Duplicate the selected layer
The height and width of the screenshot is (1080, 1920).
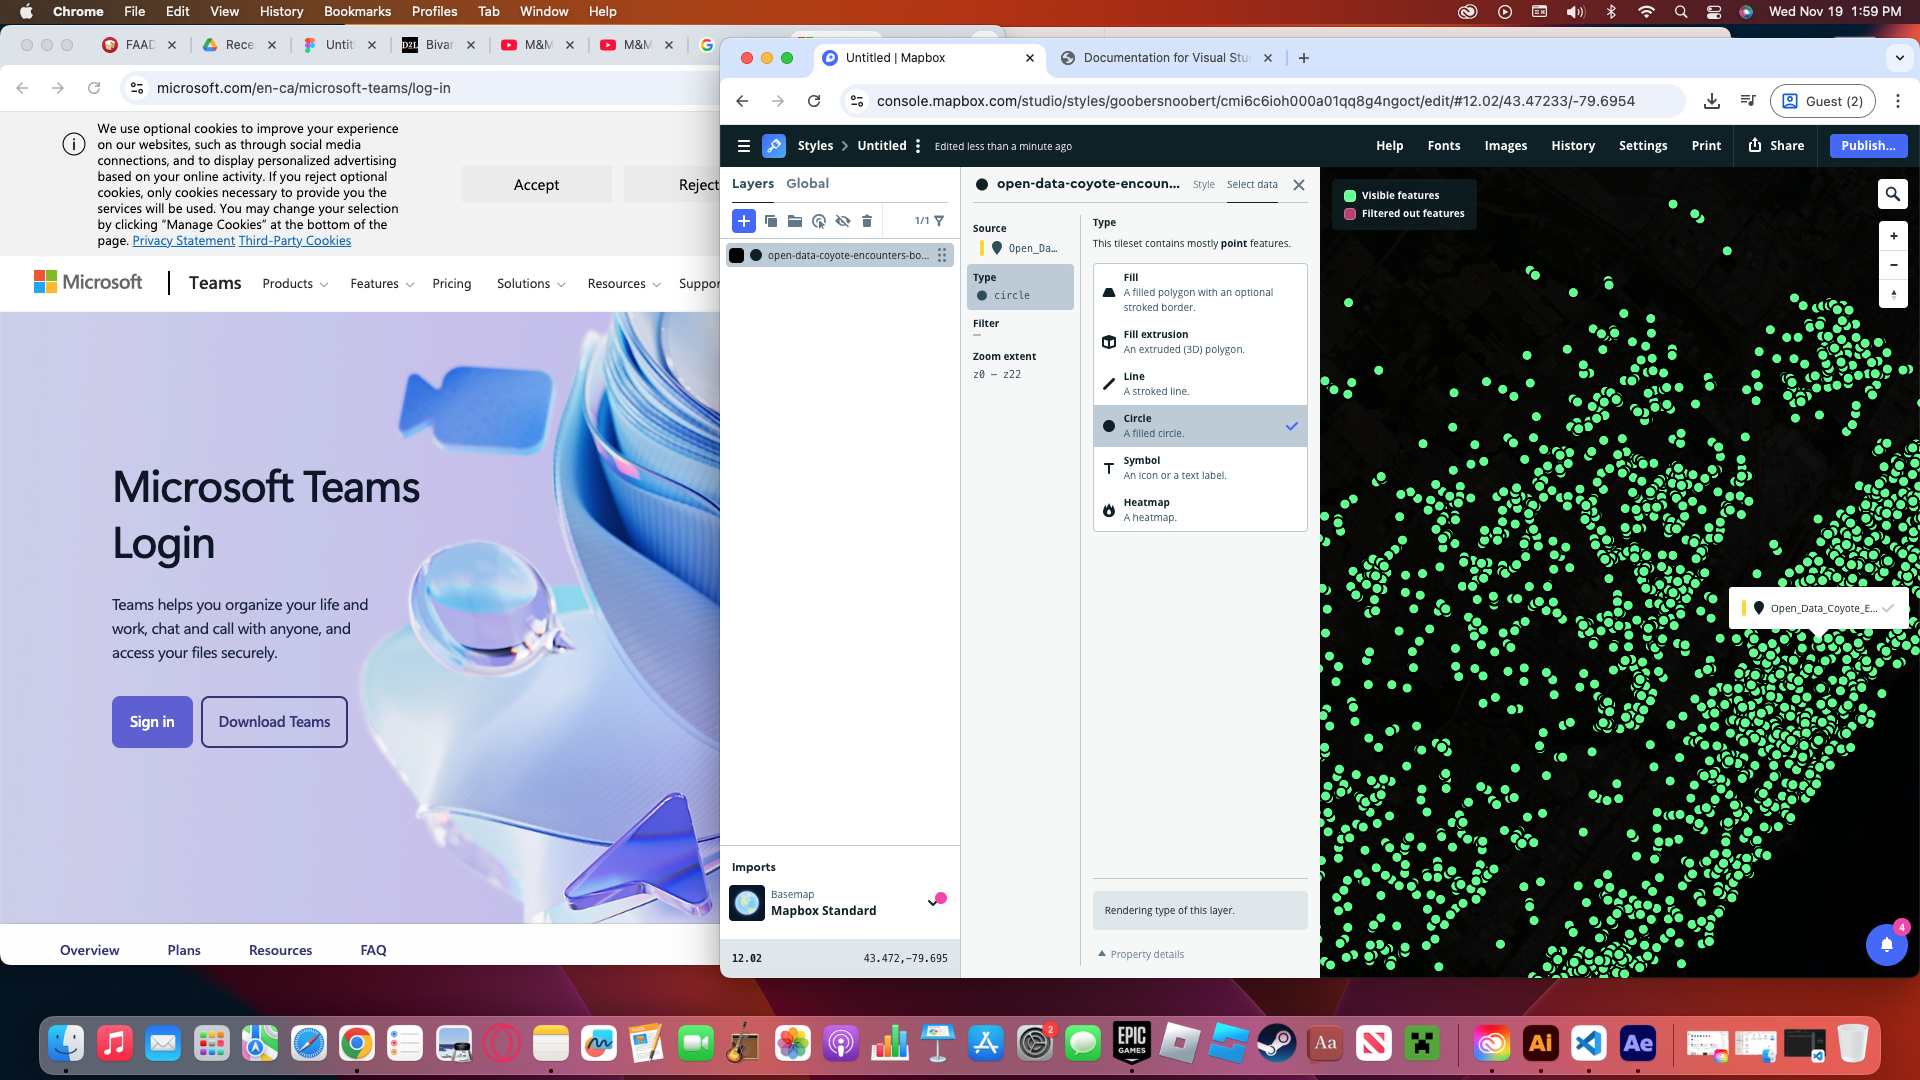click(x=770, y=221)
